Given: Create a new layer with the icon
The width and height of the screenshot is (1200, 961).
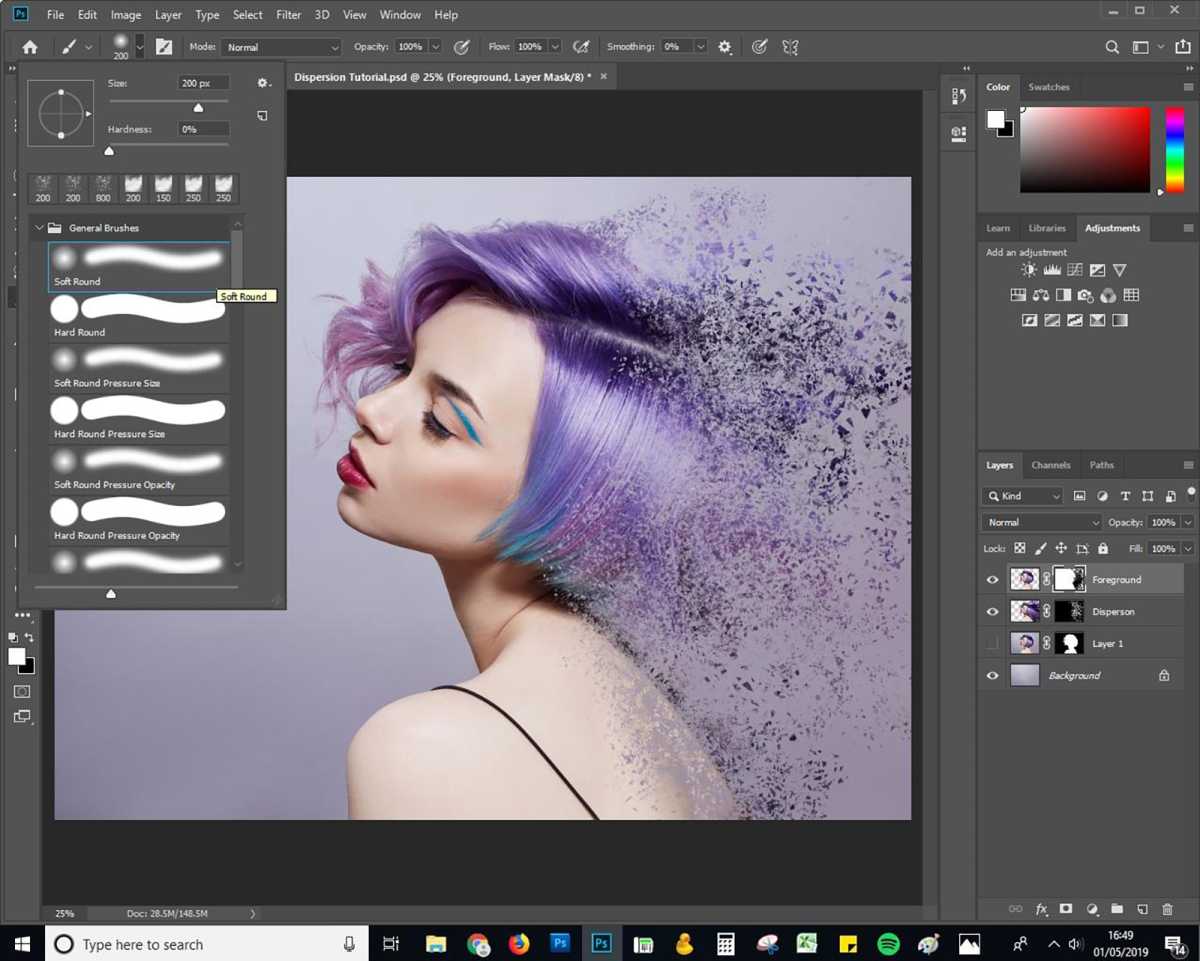Looking at the screenshot, I should coord(1142,909).
